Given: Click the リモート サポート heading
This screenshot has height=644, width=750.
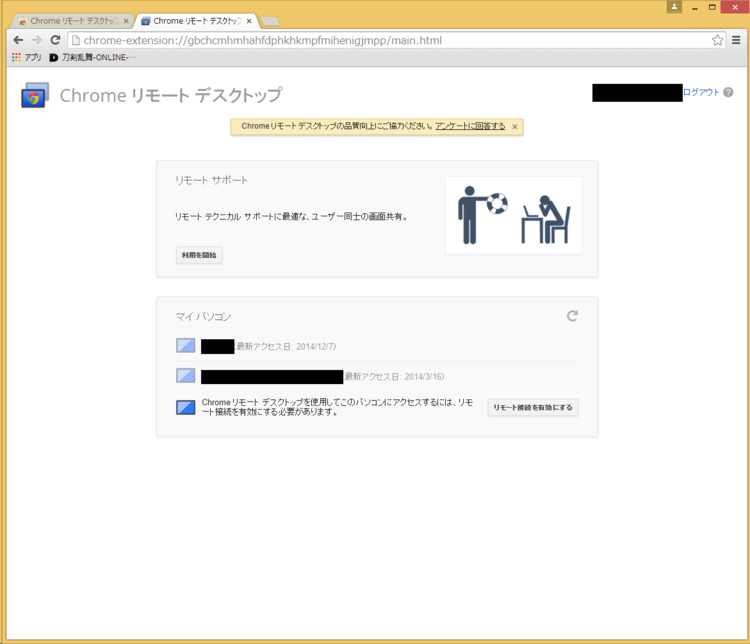Looking at the screenshot, I should 211,180.
